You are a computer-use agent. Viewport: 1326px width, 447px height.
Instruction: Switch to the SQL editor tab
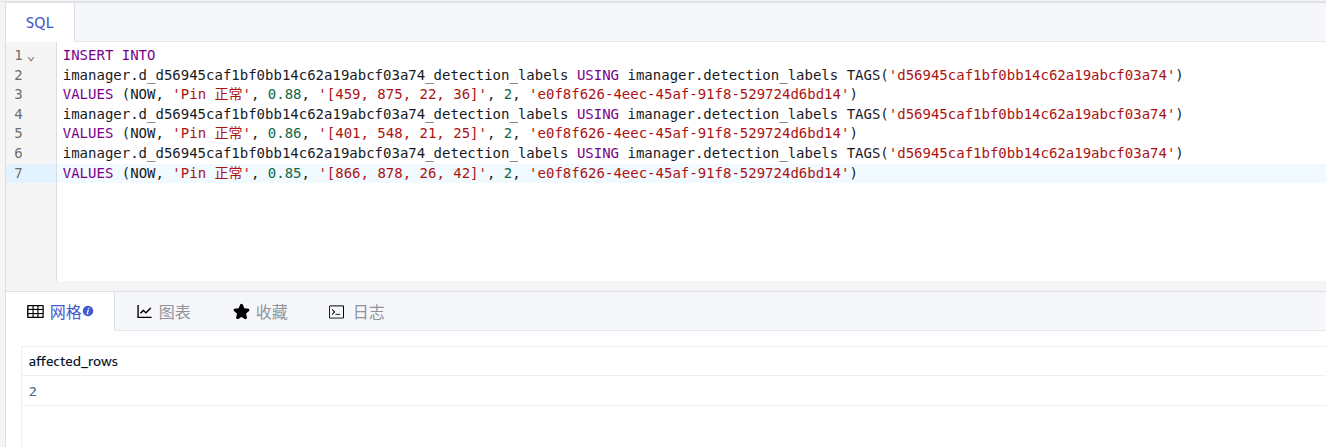pos(40,22)
